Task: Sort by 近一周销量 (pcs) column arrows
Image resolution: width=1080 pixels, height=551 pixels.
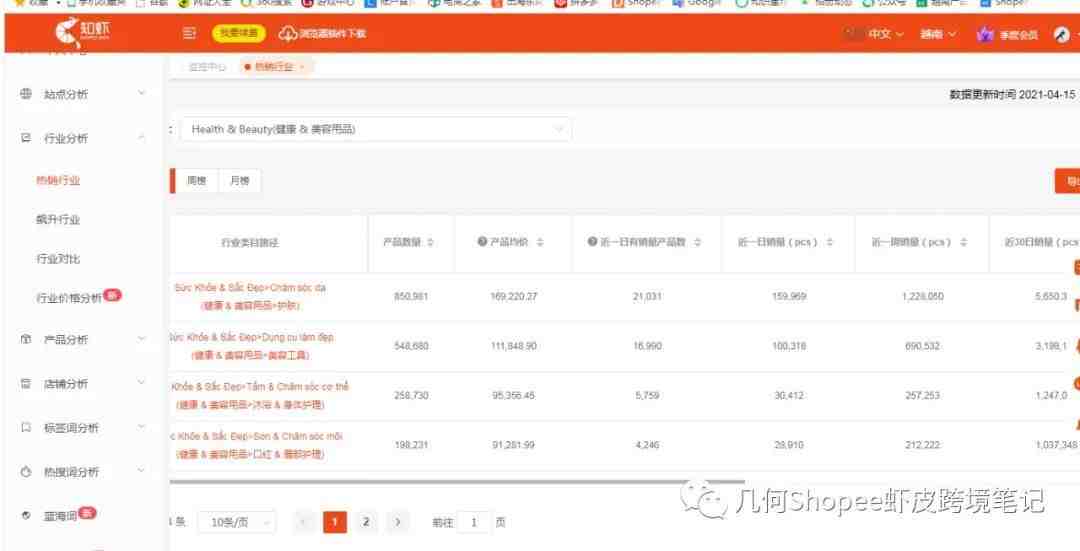Action: tap(963, 242)
